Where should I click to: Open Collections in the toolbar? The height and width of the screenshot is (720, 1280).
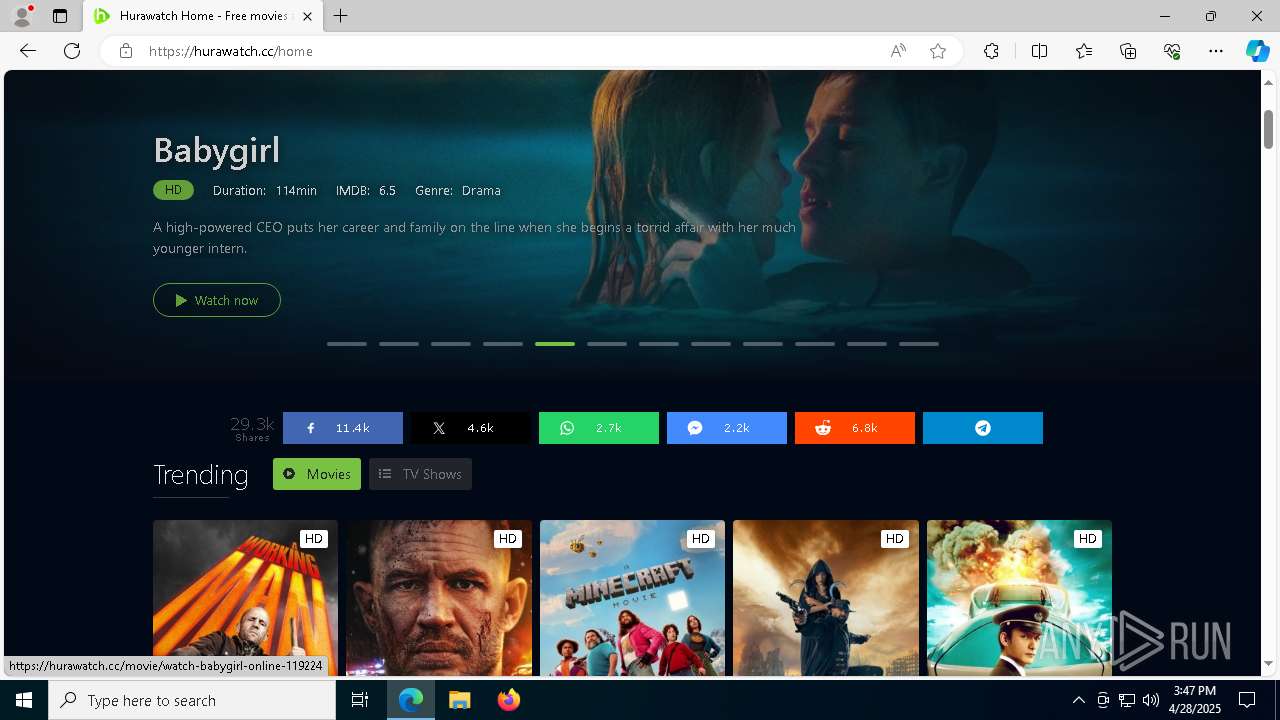1128,51
